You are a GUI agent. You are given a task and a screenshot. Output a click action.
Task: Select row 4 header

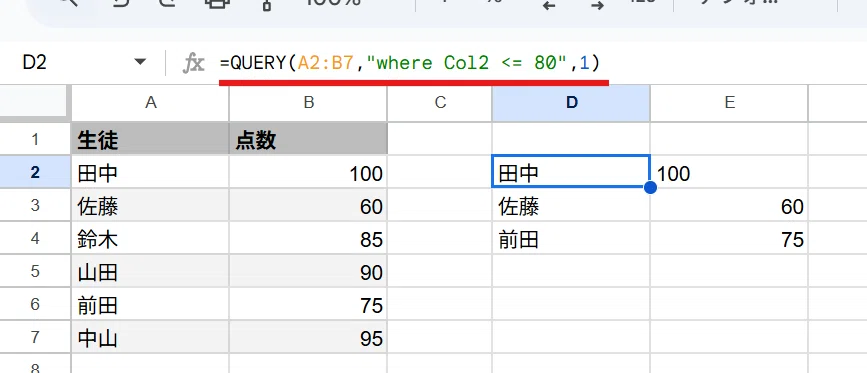35,238
